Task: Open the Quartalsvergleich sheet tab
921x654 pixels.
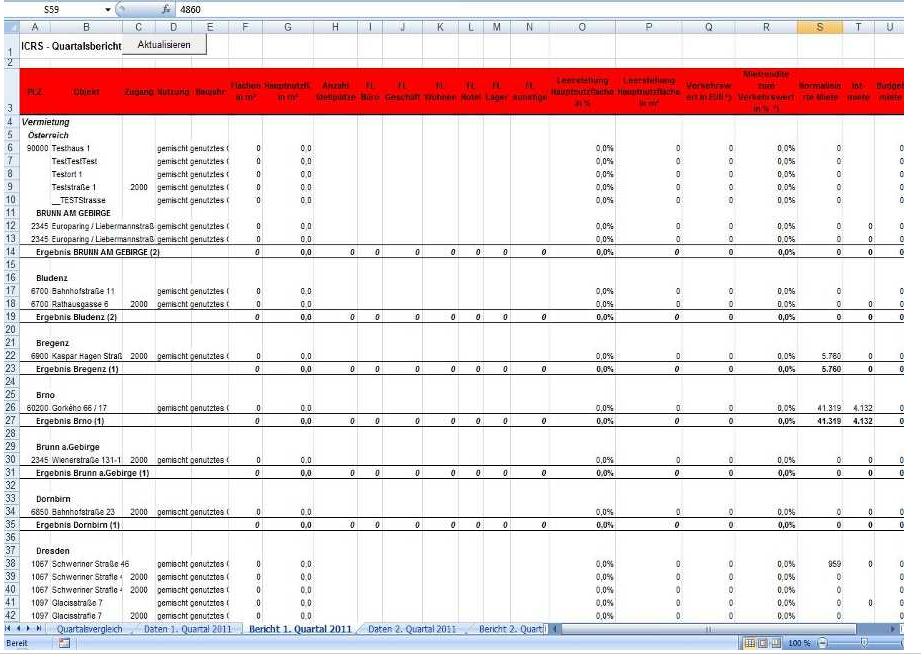Action: pyautogui.click(x=90, y=629)
